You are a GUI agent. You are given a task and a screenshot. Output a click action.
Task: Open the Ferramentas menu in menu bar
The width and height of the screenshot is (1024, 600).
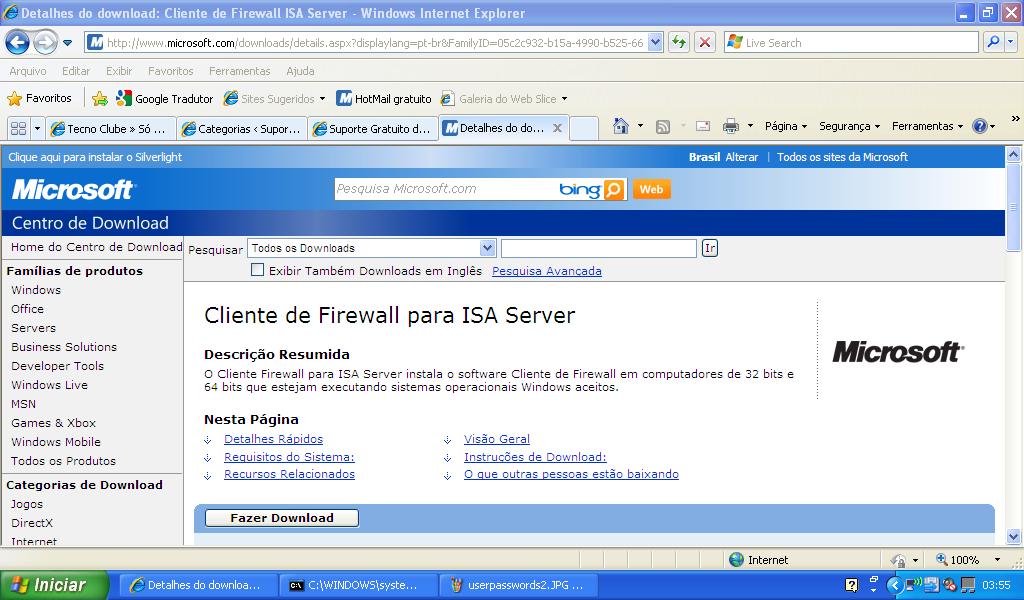[239, 71]
